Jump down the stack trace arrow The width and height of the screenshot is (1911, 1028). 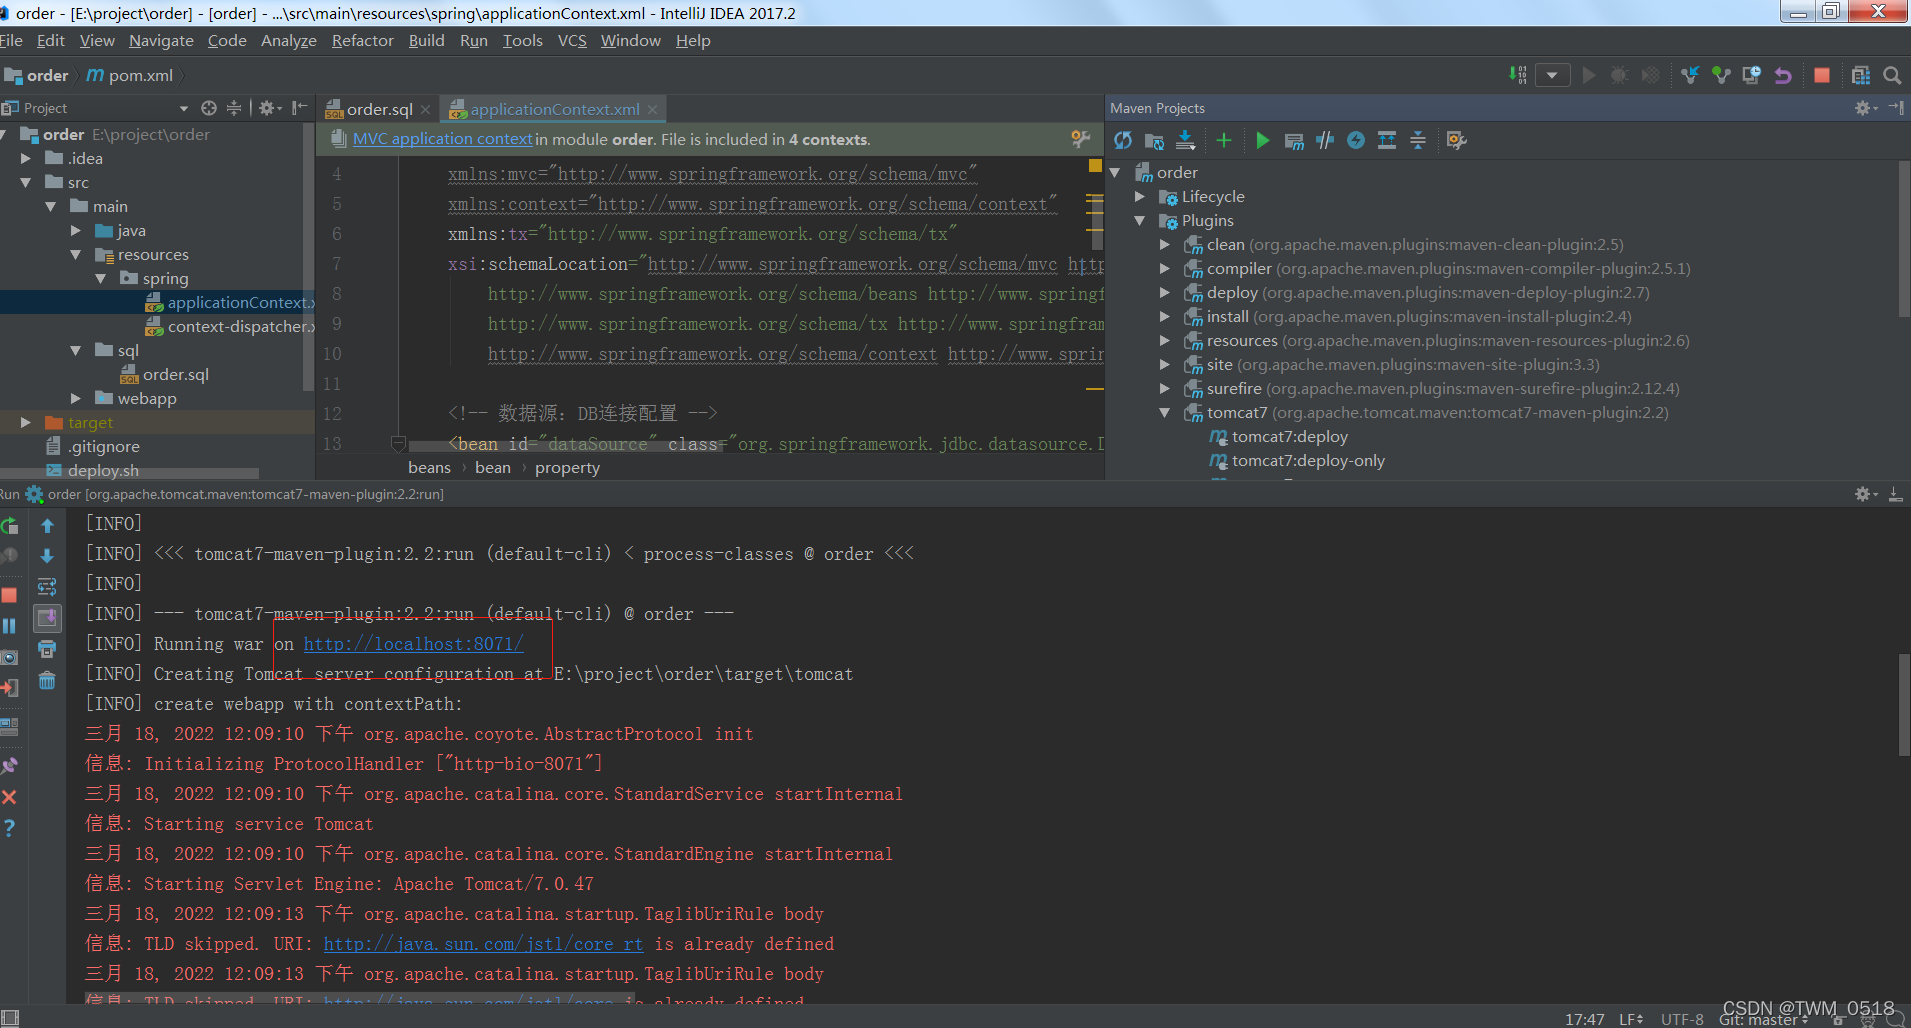(x=47, y=556)
